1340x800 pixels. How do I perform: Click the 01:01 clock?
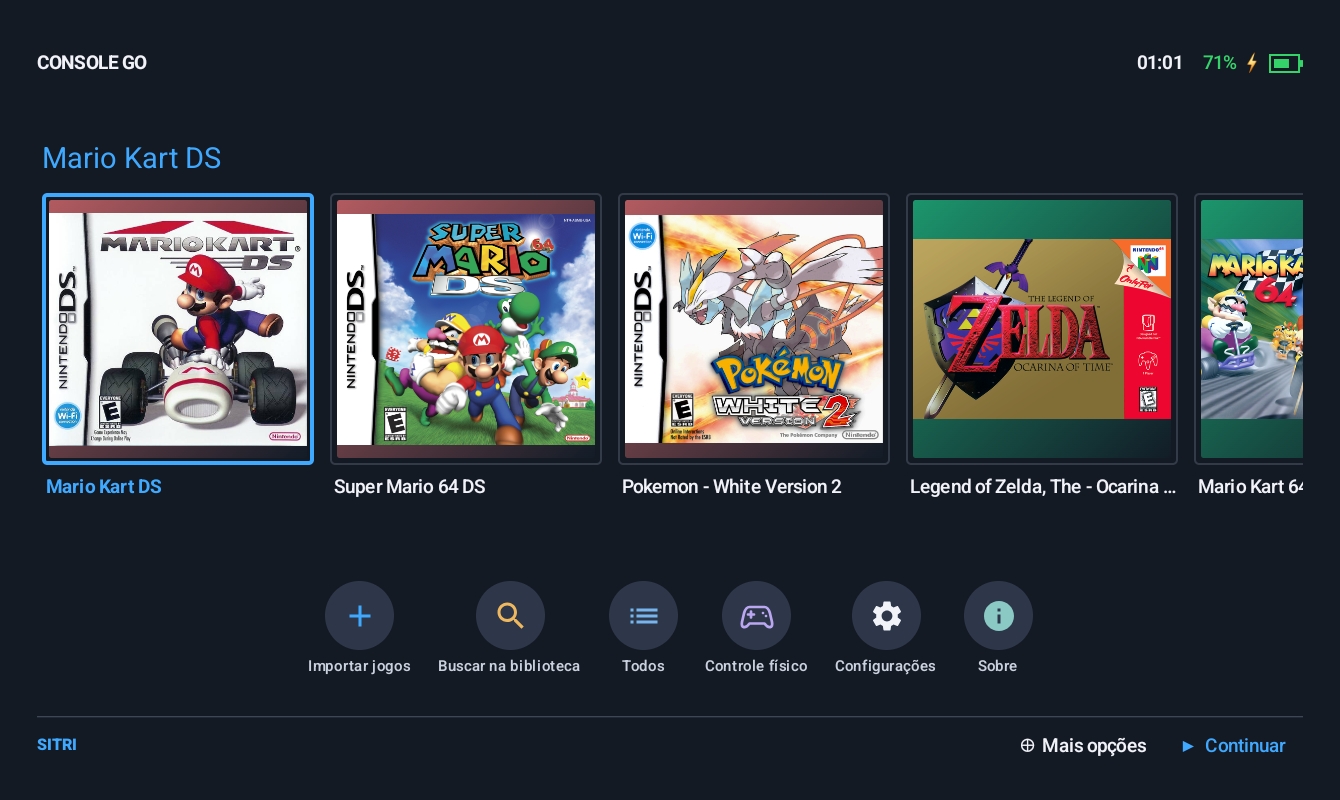tap(1160, 63)
